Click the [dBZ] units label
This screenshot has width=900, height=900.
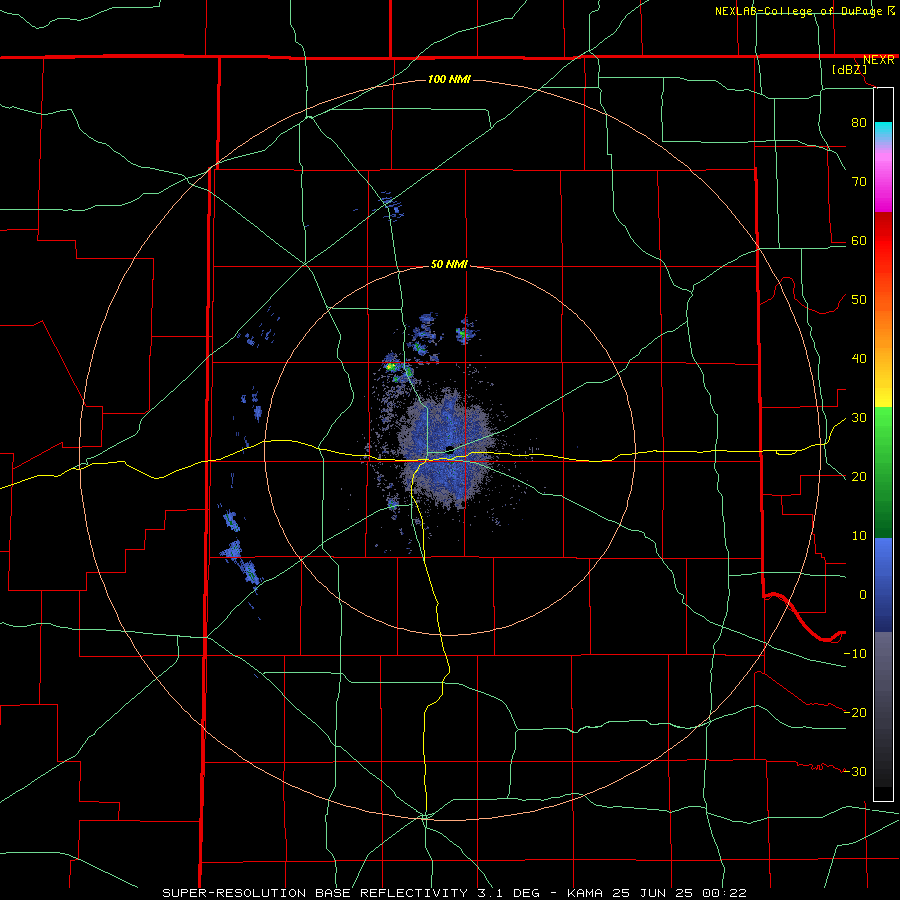coord(849,69)
